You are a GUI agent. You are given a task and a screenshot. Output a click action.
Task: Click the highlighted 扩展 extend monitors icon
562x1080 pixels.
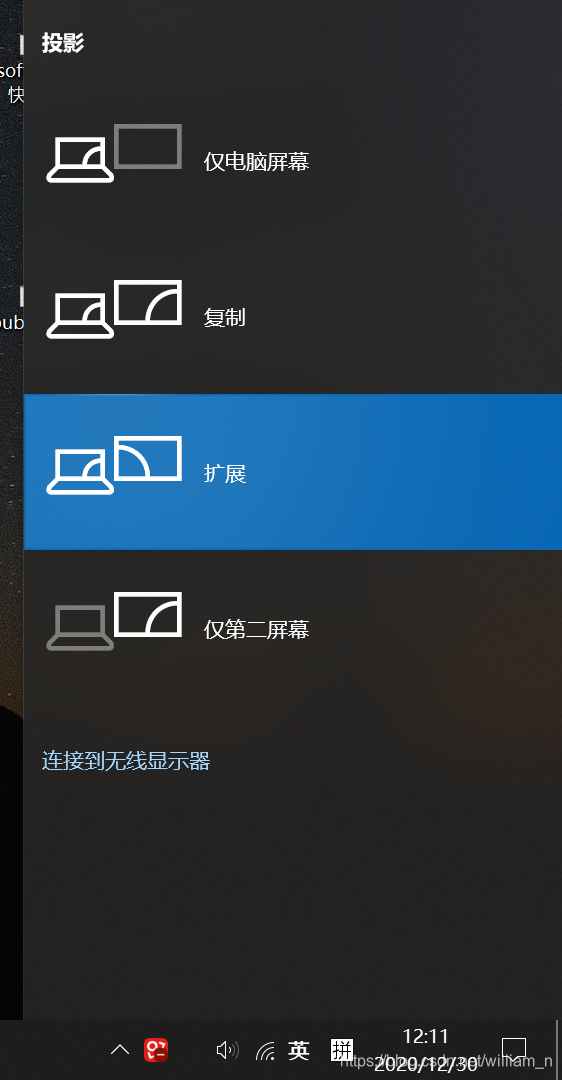tap(114, 465)
